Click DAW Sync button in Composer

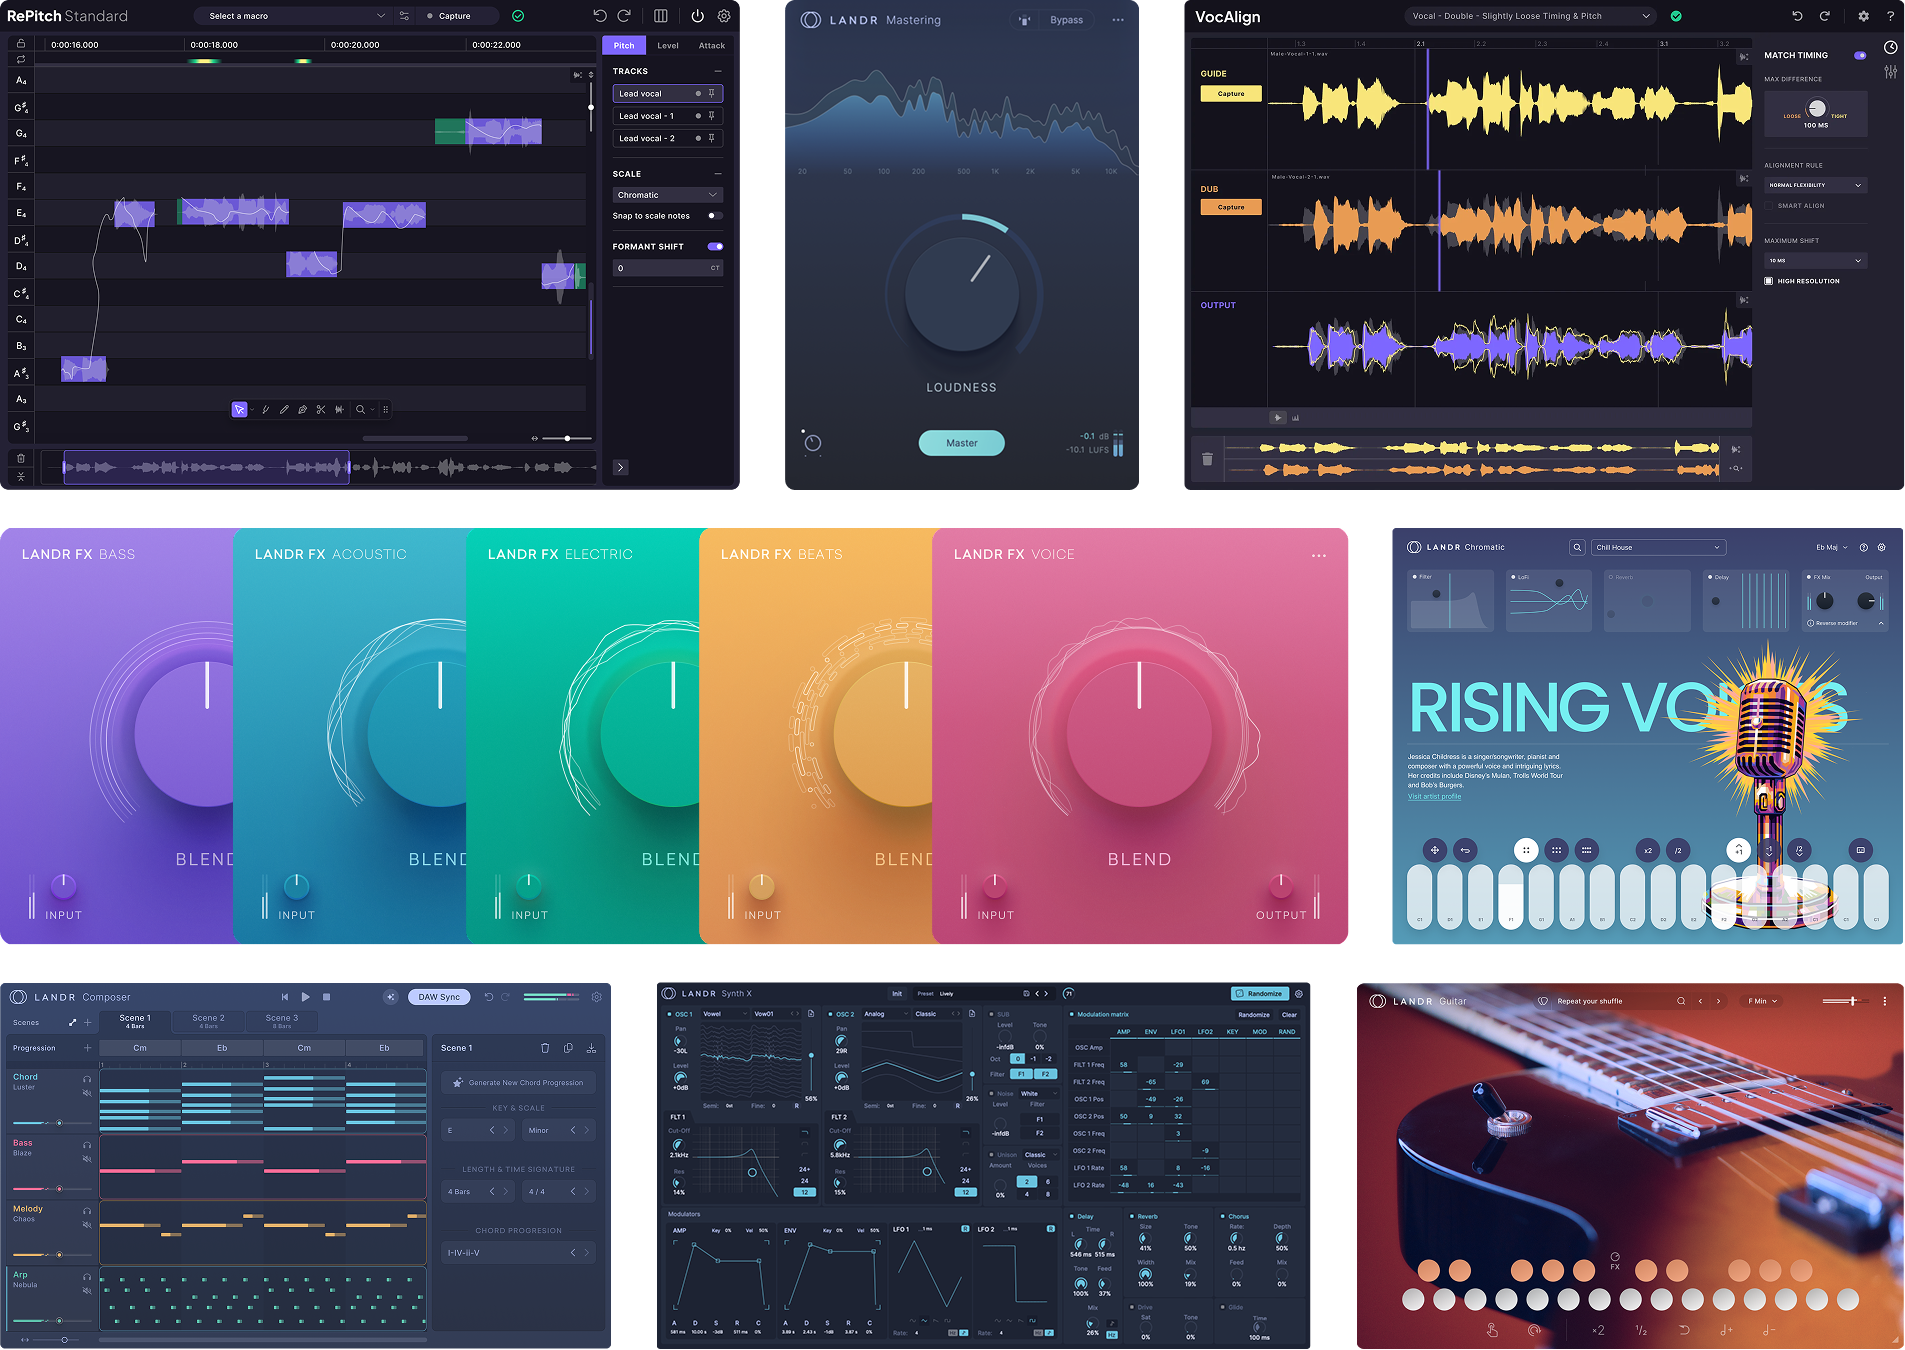coord(439,997)
